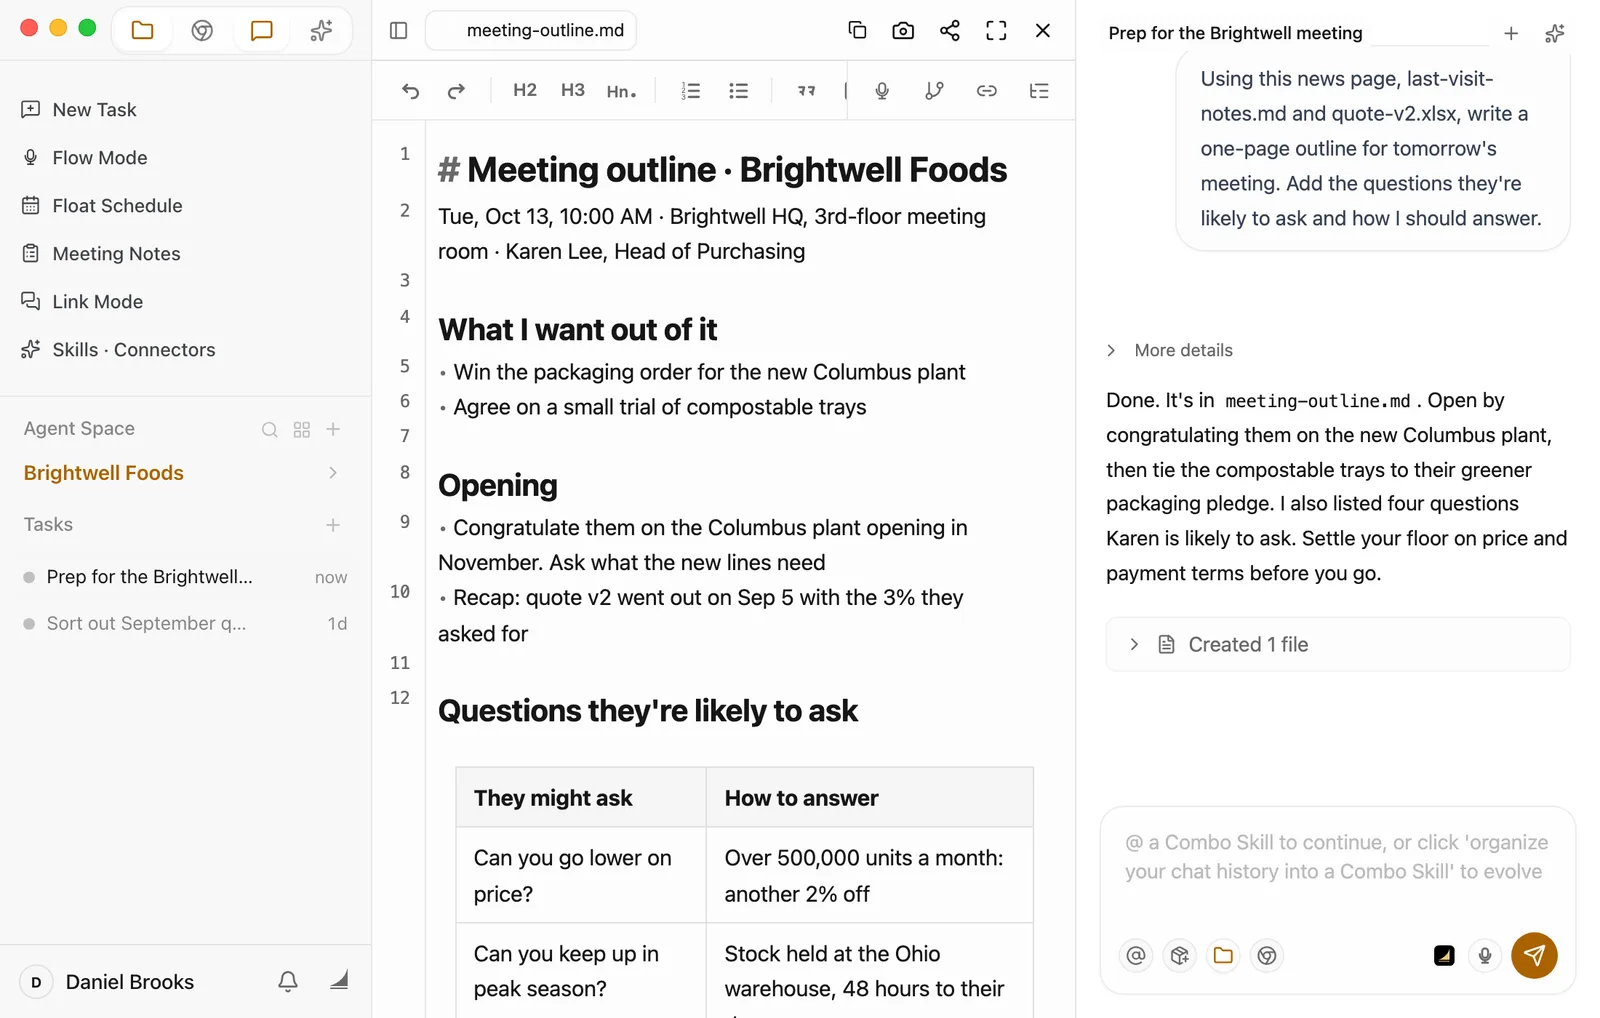Open the Sort out September task
Screen dimensions: 1600x1018
pyautogui.click(x=186, y=624)
